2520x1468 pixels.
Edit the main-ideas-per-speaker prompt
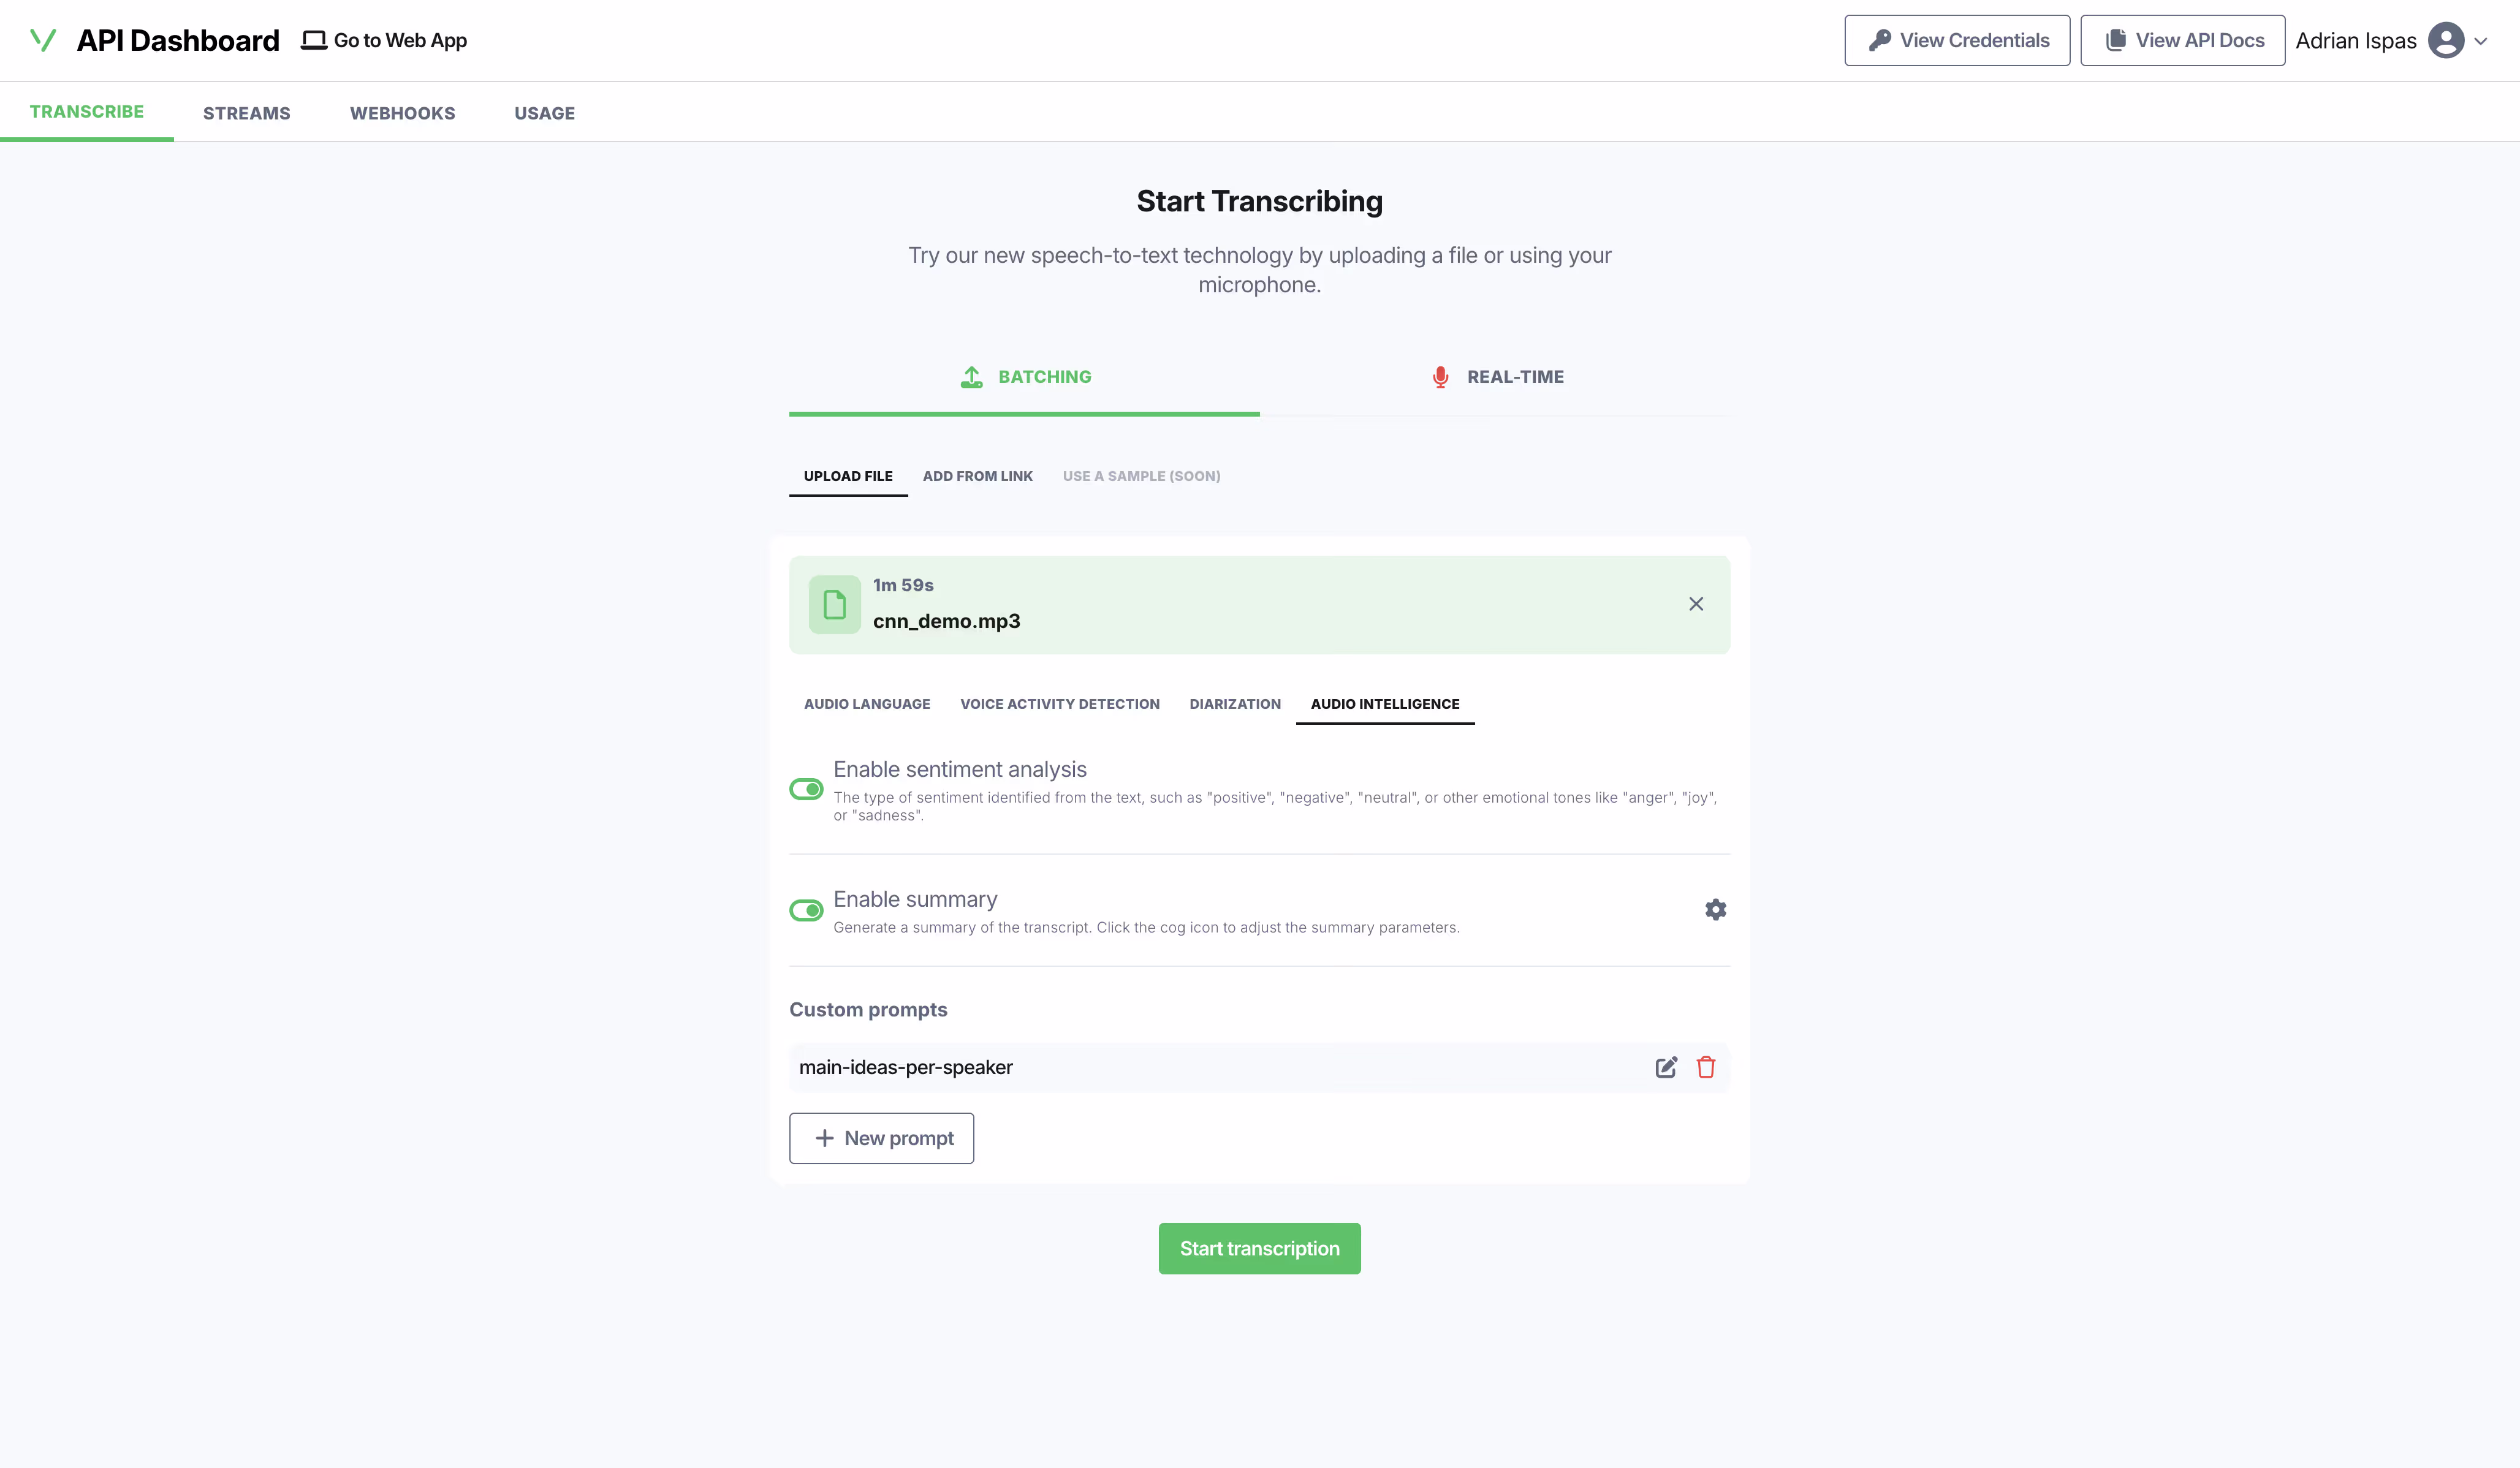click(1665, 1067)
